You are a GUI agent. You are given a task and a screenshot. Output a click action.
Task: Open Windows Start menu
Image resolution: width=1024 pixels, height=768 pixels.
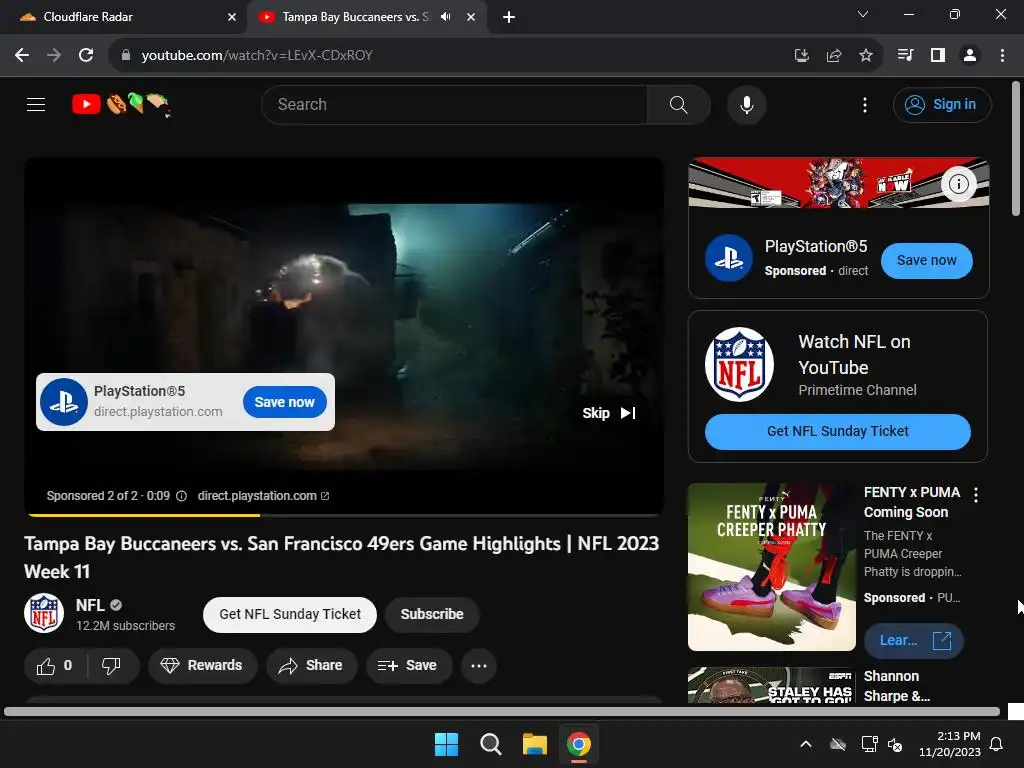[447, 744]
